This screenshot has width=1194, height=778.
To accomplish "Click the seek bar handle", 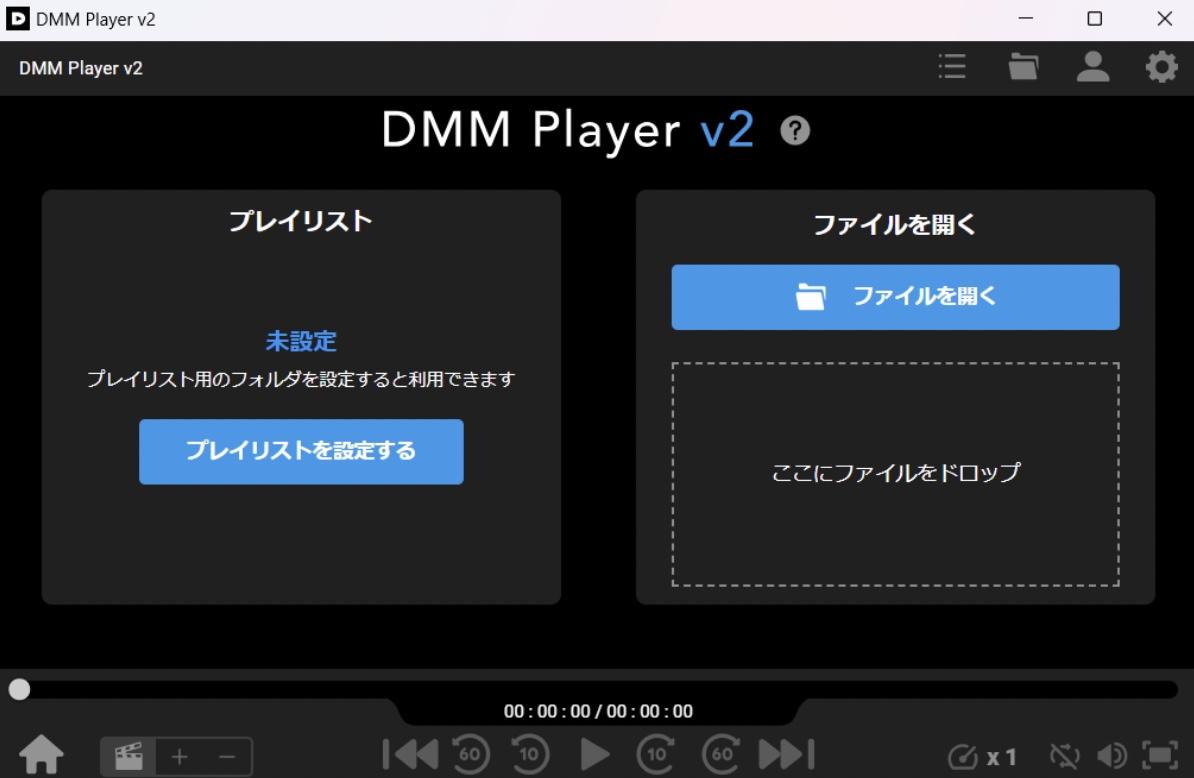I will point(19,689).
